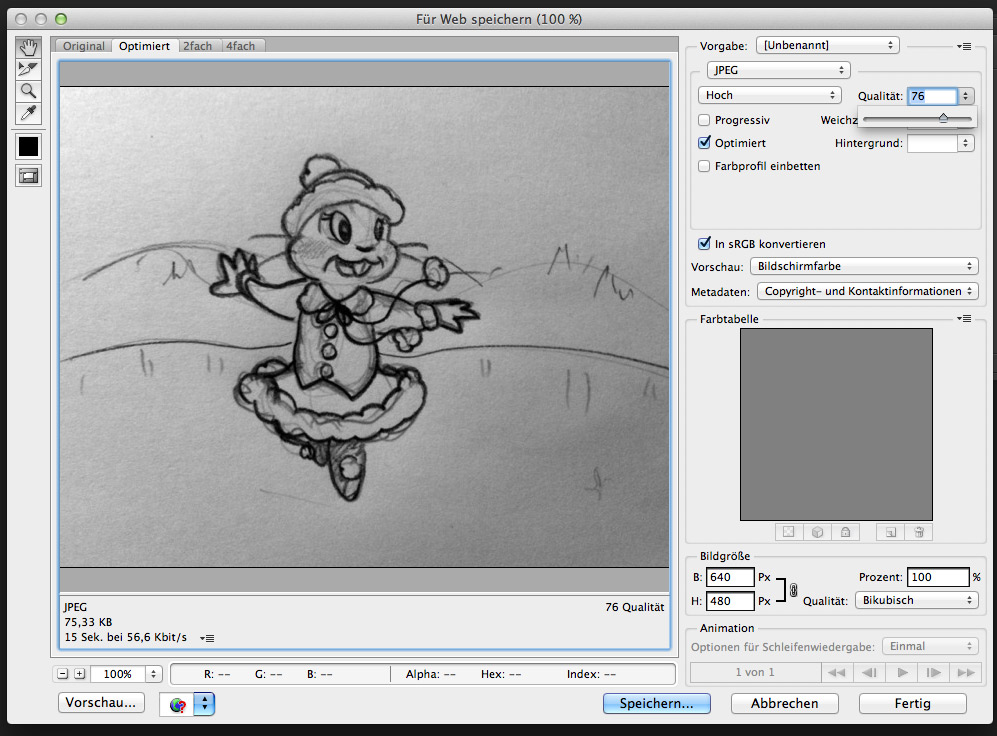Screen dimensions: 997x736
Task: Enable Farbprofil einbetten checkbox
Action: pyautogui.click(x=705, y=166)
